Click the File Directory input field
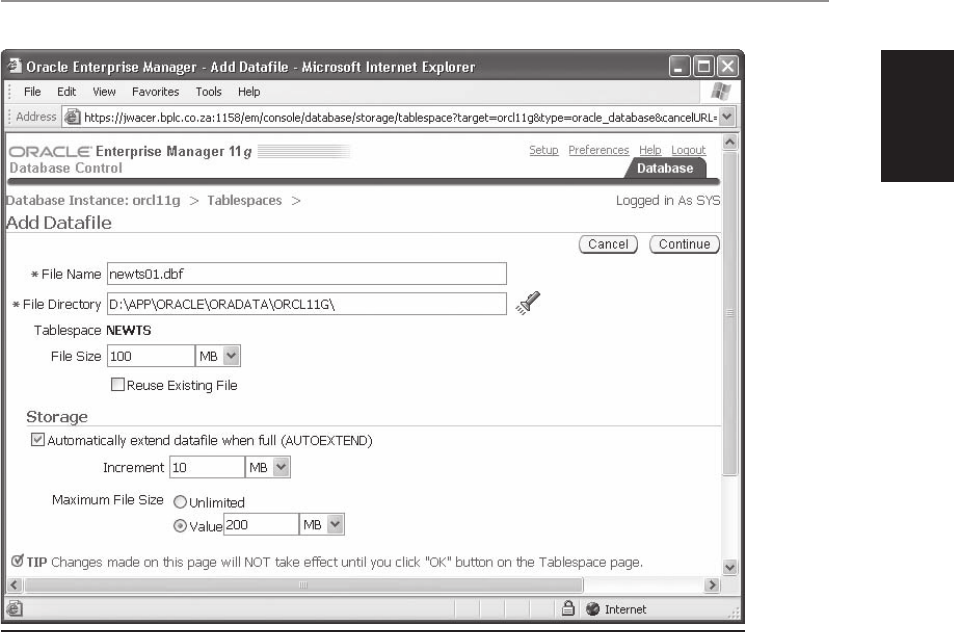The width and height of the screenshot is (954, 632). (307, 304)
